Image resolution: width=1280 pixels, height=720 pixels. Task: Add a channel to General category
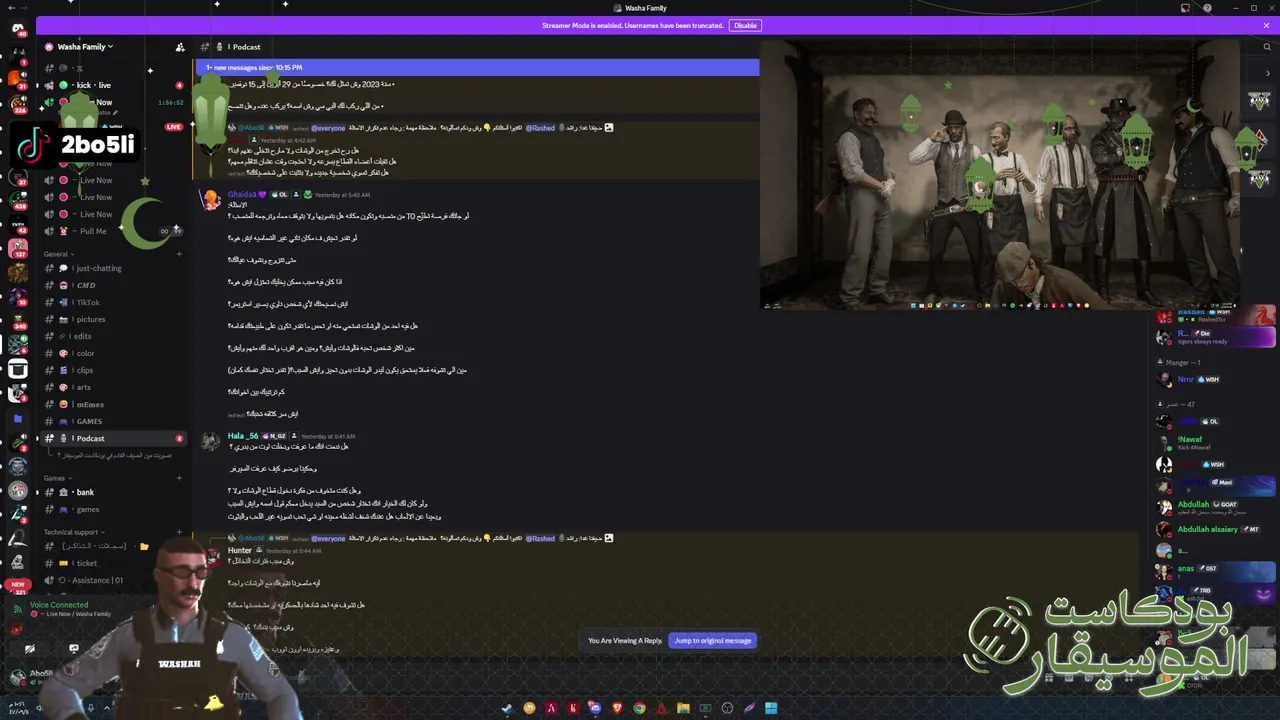pos(179,254)
